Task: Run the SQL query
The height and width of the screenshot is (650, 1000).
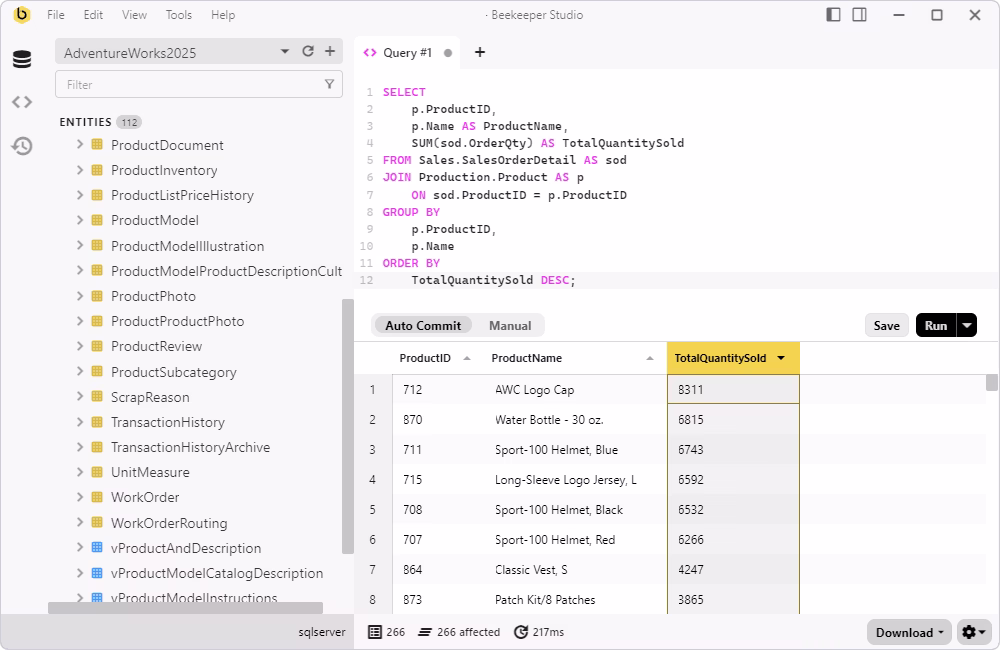Action: 936,325
